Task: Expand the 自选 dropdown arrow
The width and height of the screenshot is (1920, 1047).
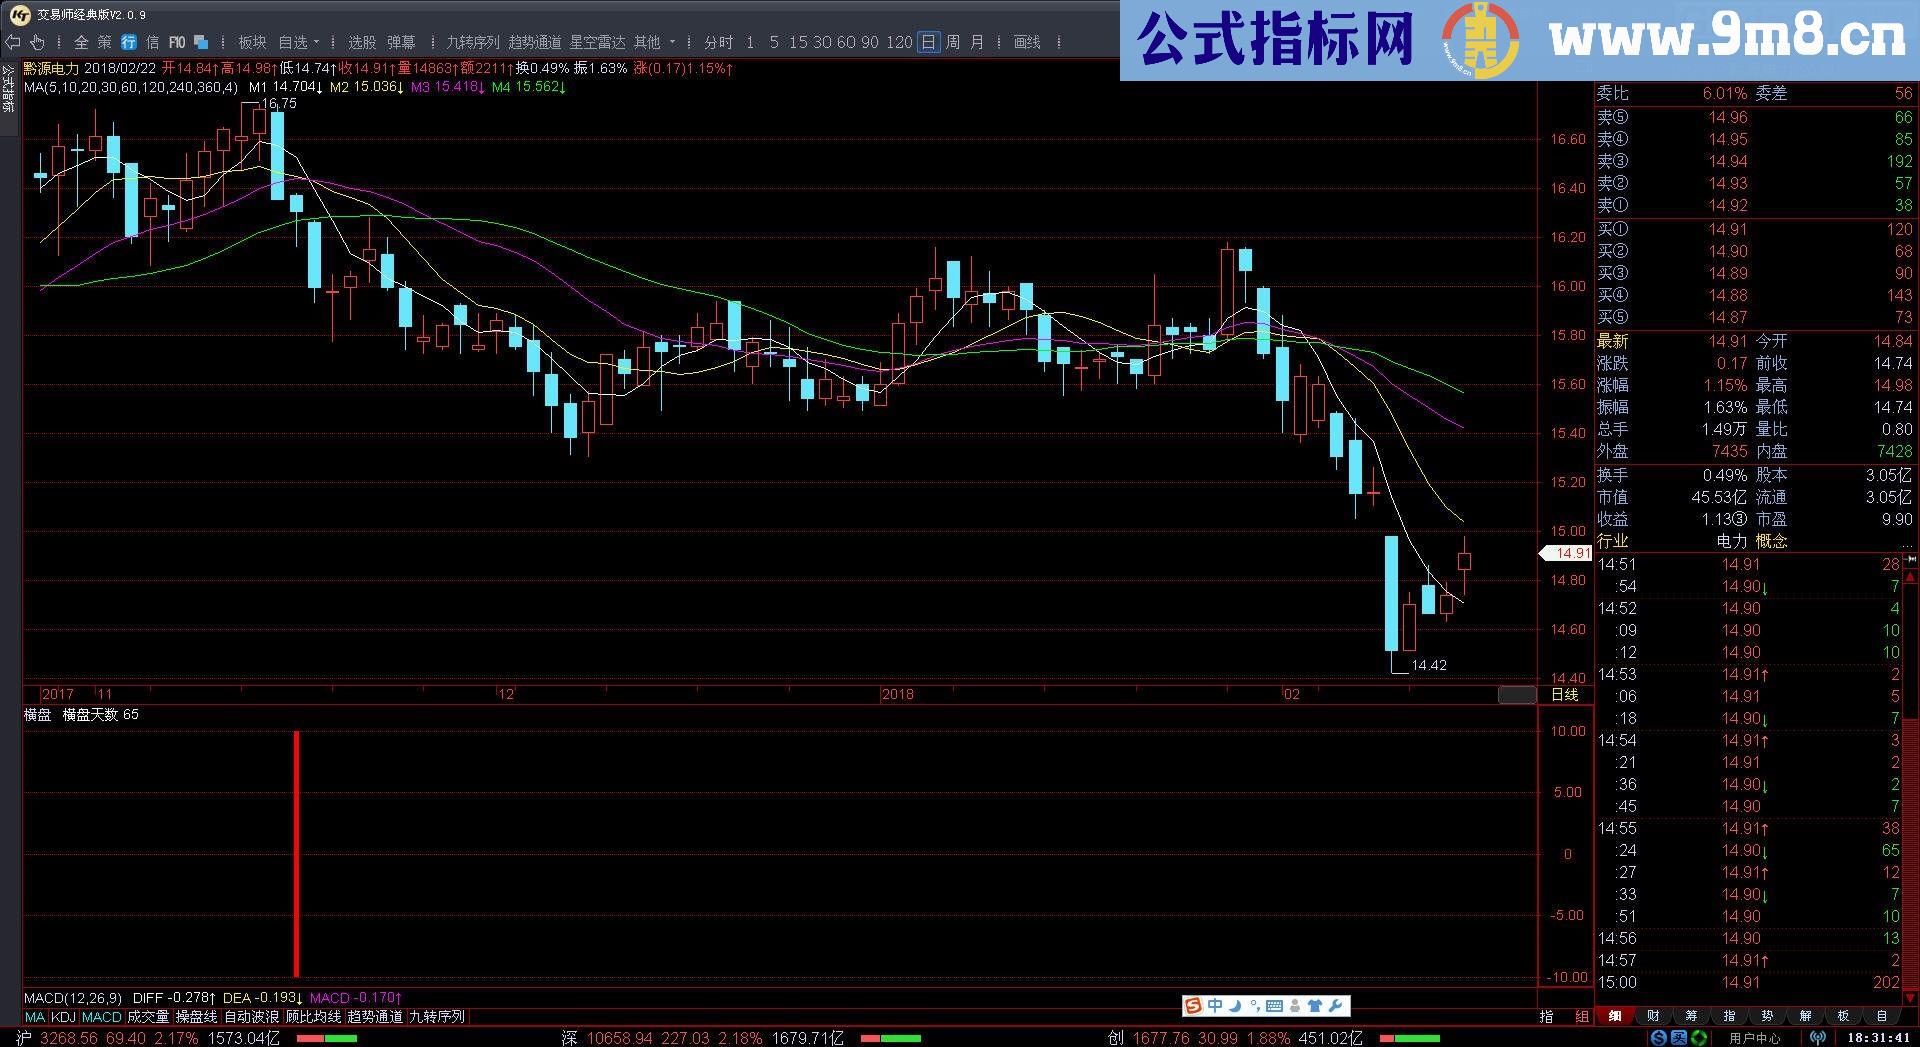Action: (x=317, y=42)
